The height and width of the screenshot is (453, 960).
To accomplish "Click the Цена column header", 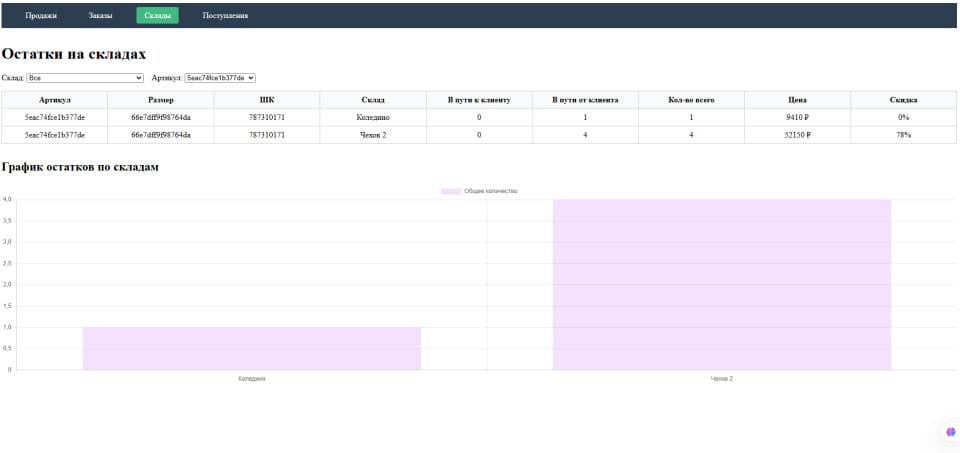I will pos(798,100).
